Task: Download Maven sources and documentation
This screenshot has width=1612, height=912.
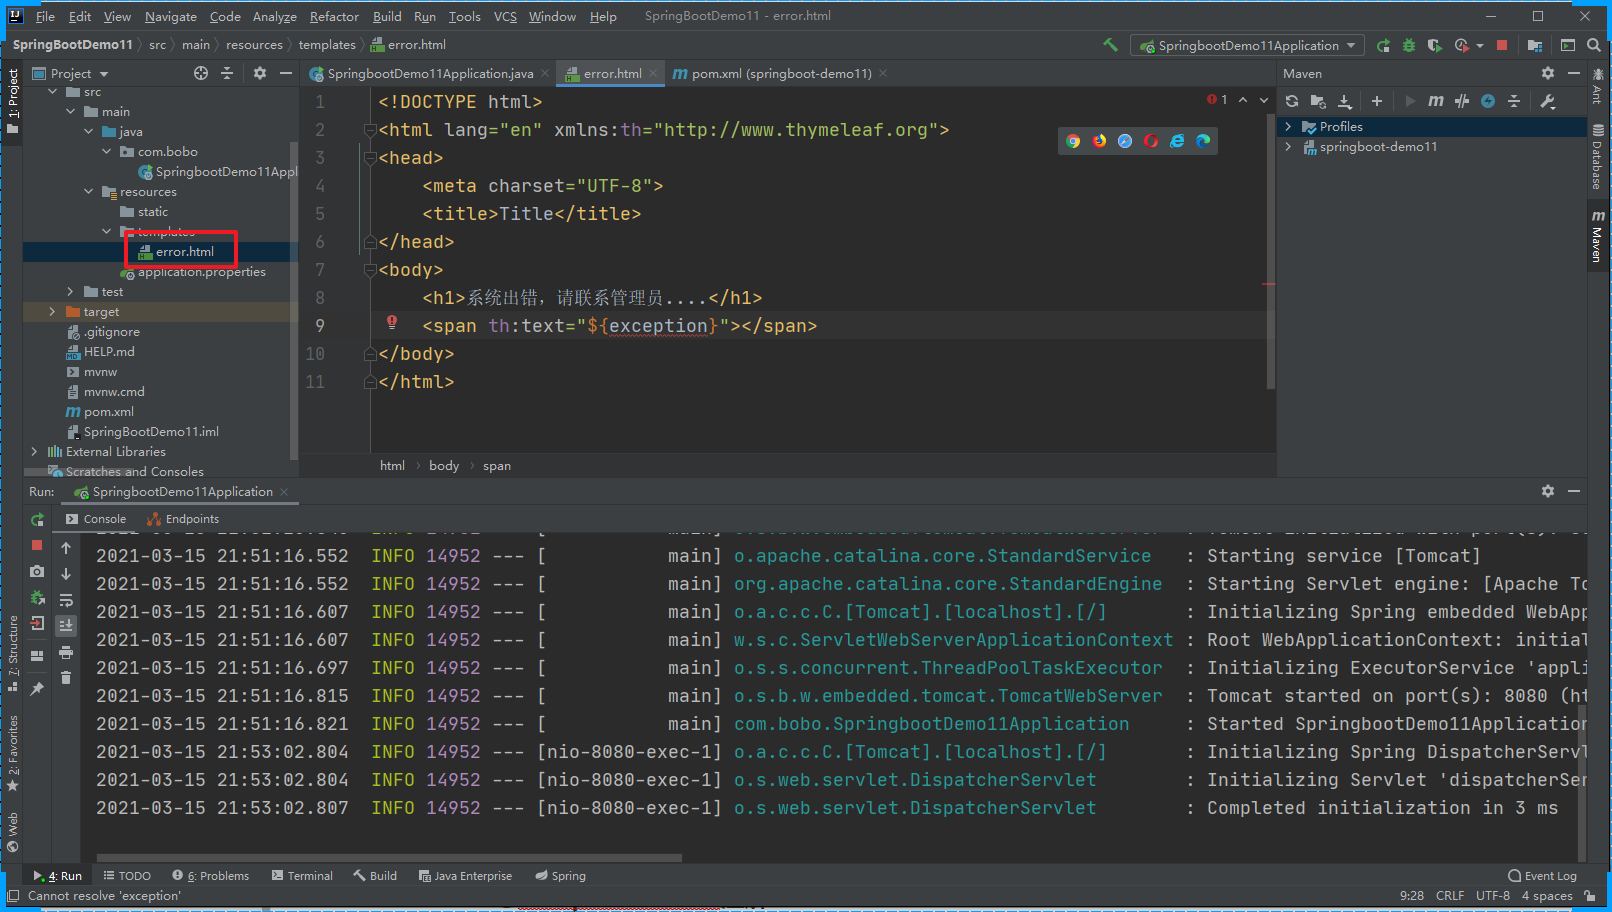Action: click(x=1345, y=101)
